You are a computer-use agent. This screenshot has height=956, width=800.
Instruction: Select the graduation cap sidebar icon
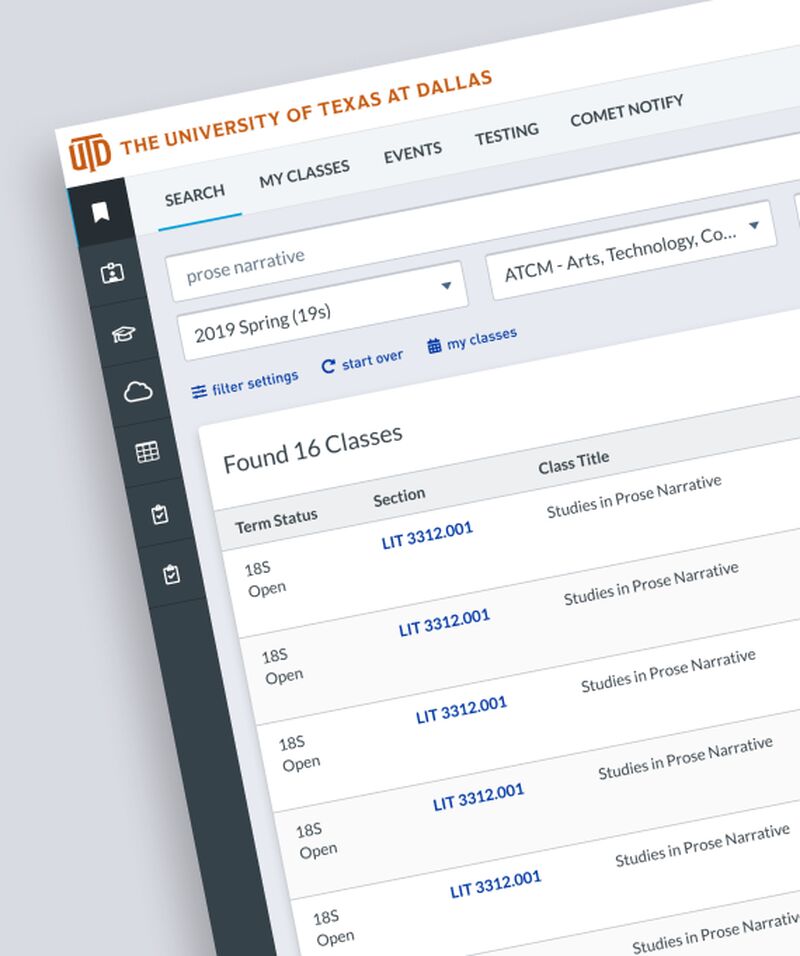[124, 334]
